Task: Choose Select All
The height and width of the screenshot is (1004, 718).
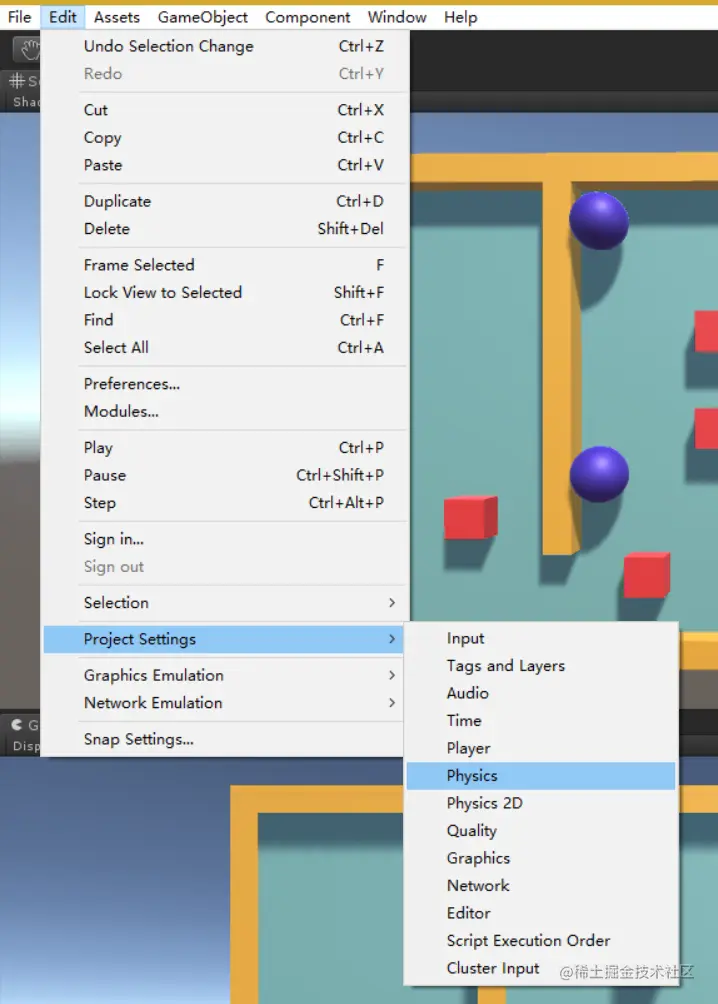Action: (x=225, y=347)
